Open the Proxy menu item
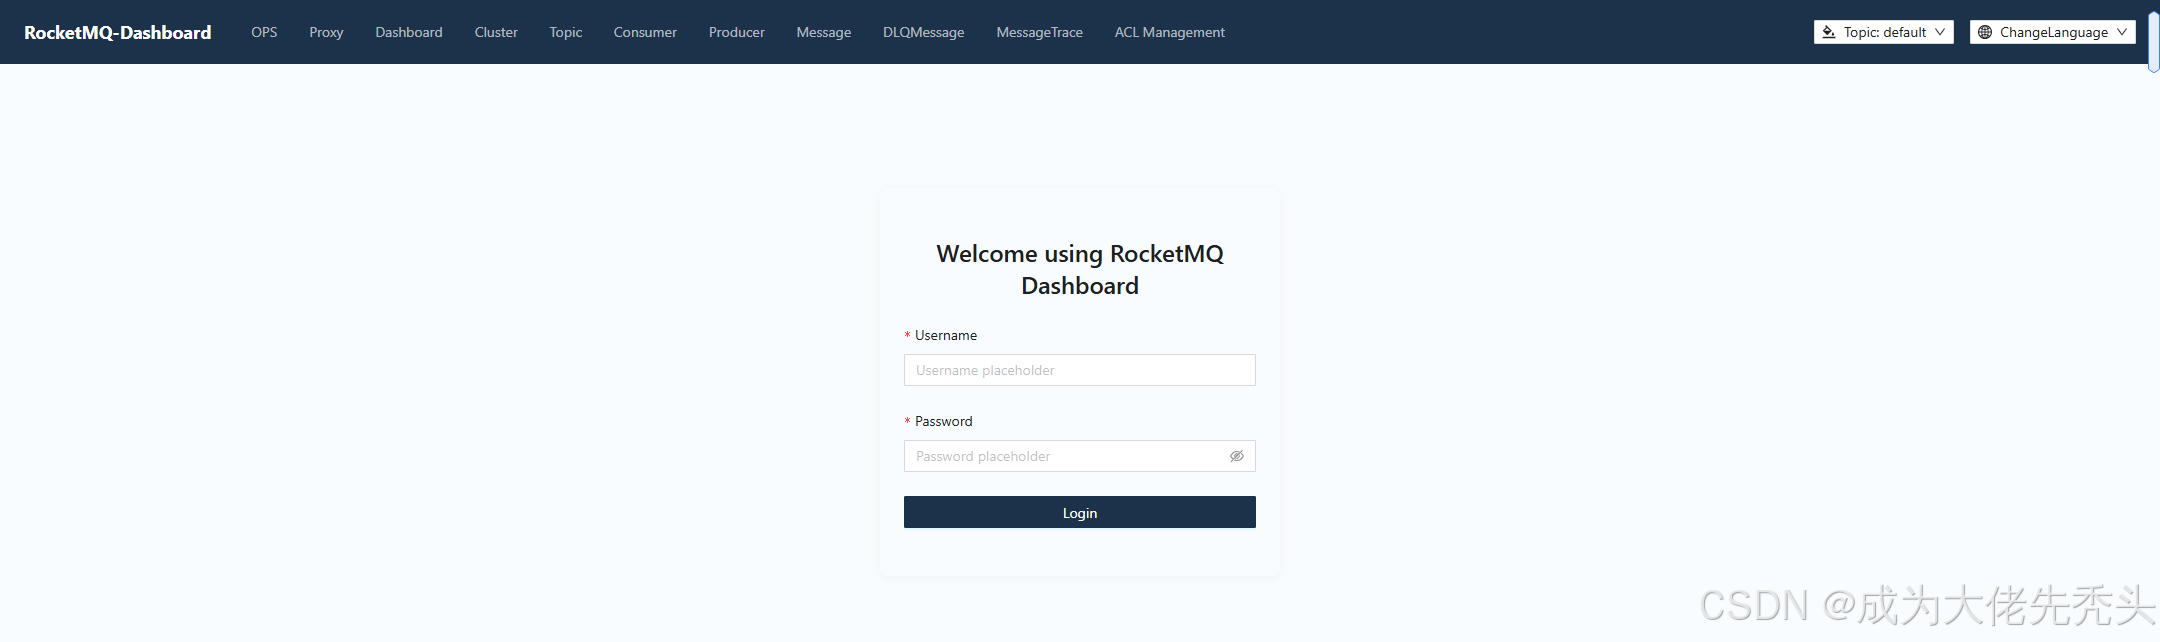The height and width of the screenshot is (642, 2160). tap(326, 32)
